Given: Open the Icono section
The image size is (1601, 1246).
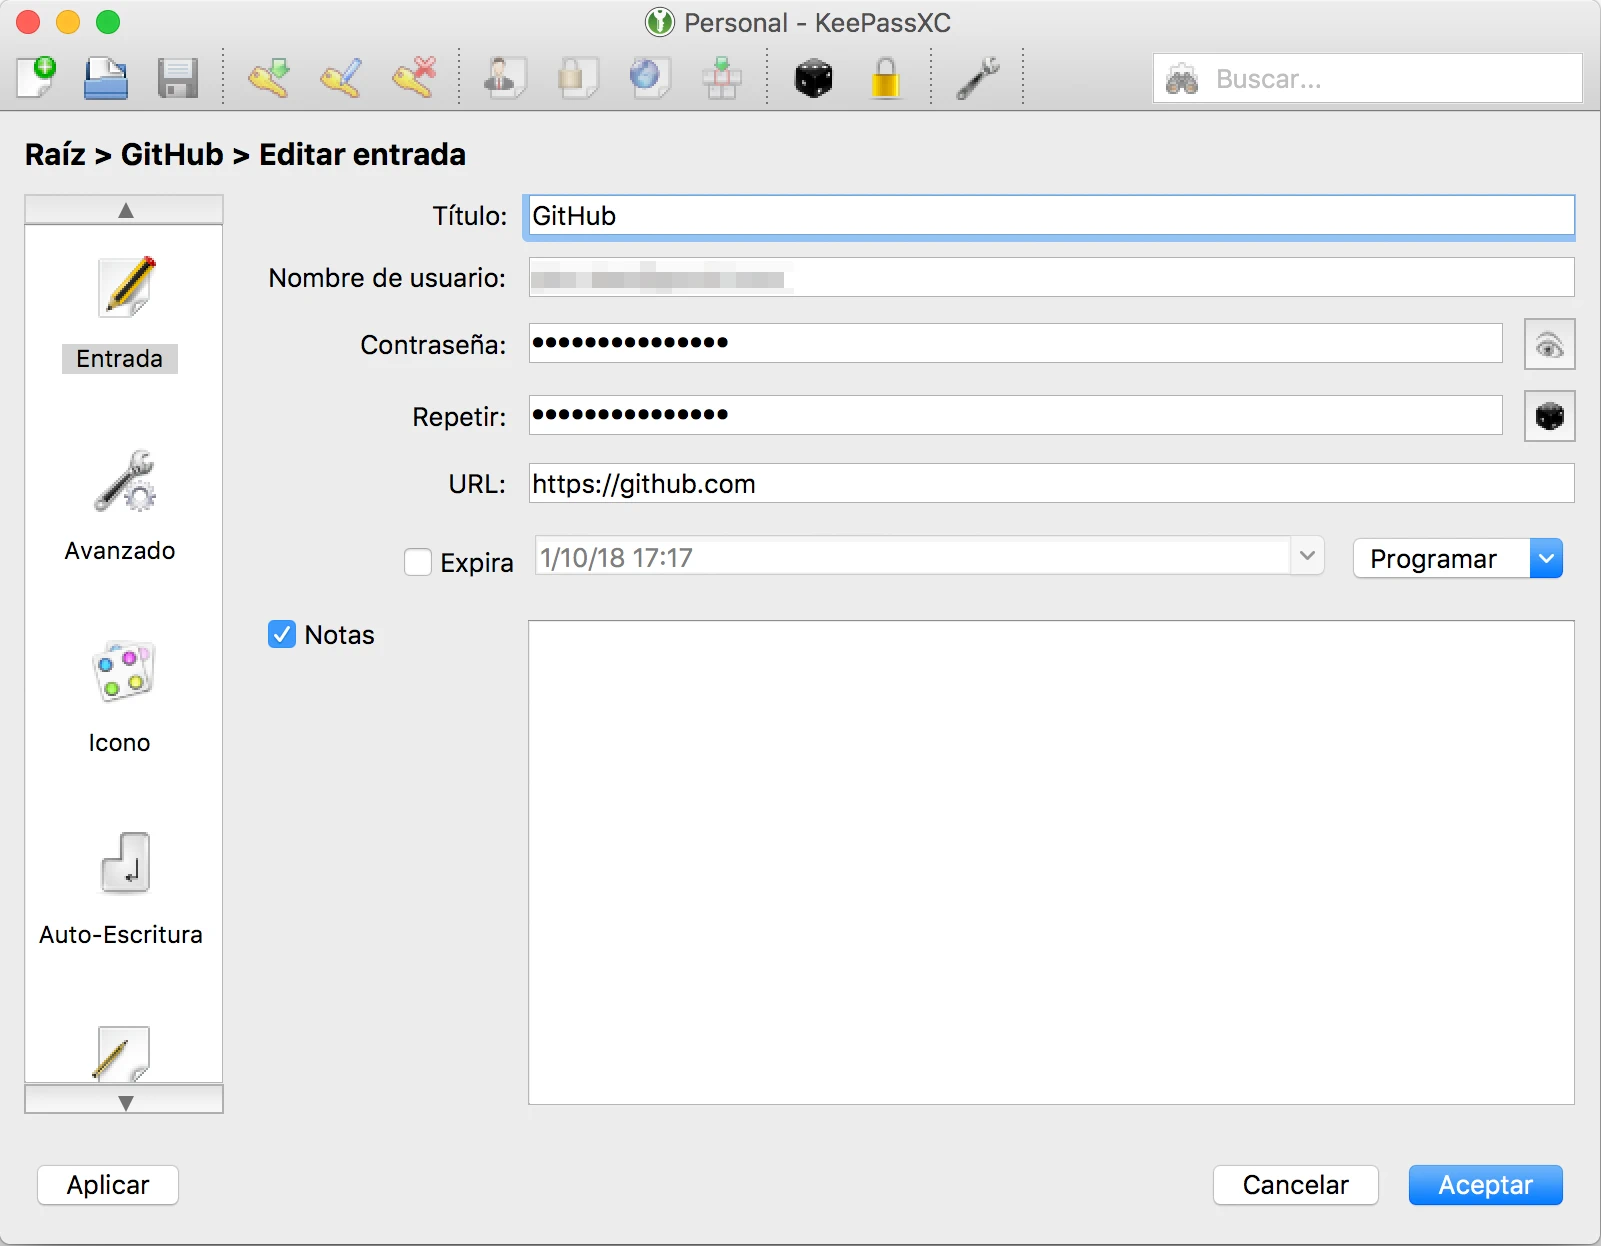Looking at the screenshot, I should click(120, 697).
